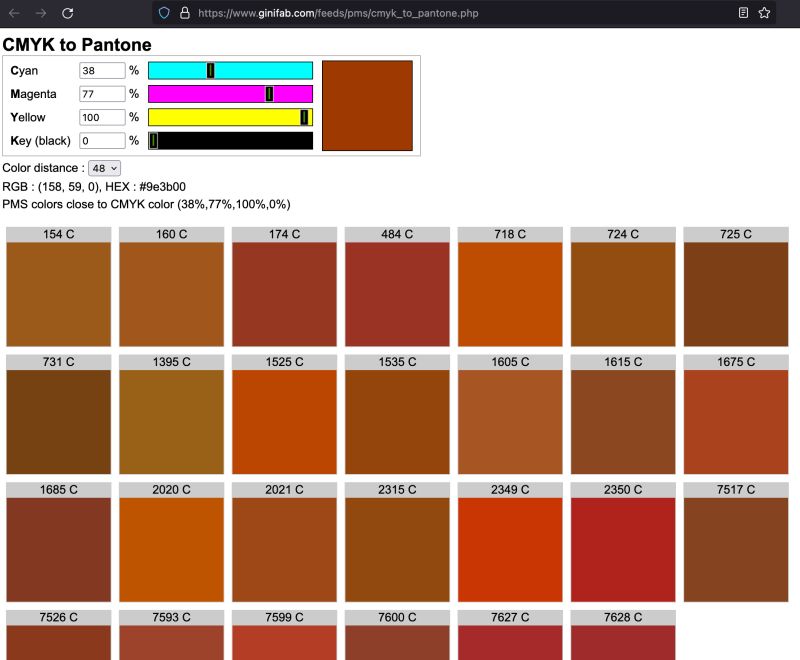Change Color distance to another value
Image resolution: width=800 pixels, height=660 pixels.
point(105,167)
